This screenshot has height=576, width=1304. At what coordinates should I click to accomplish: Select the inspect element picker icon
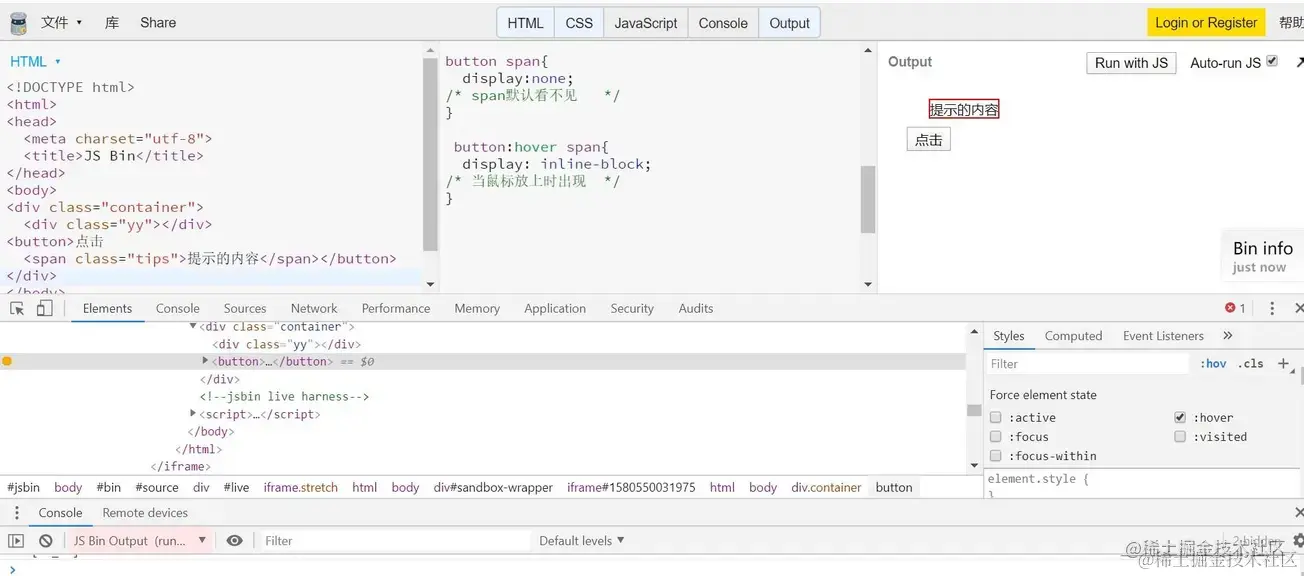(17, 308)
